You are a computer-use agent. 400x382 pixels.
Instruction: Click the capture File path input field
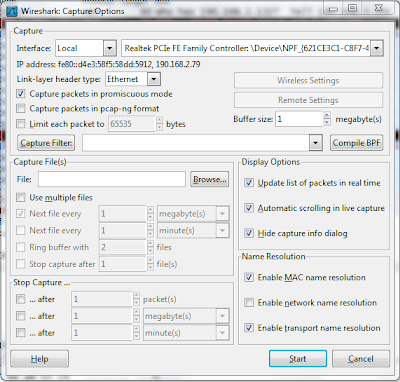click(112, 179)
